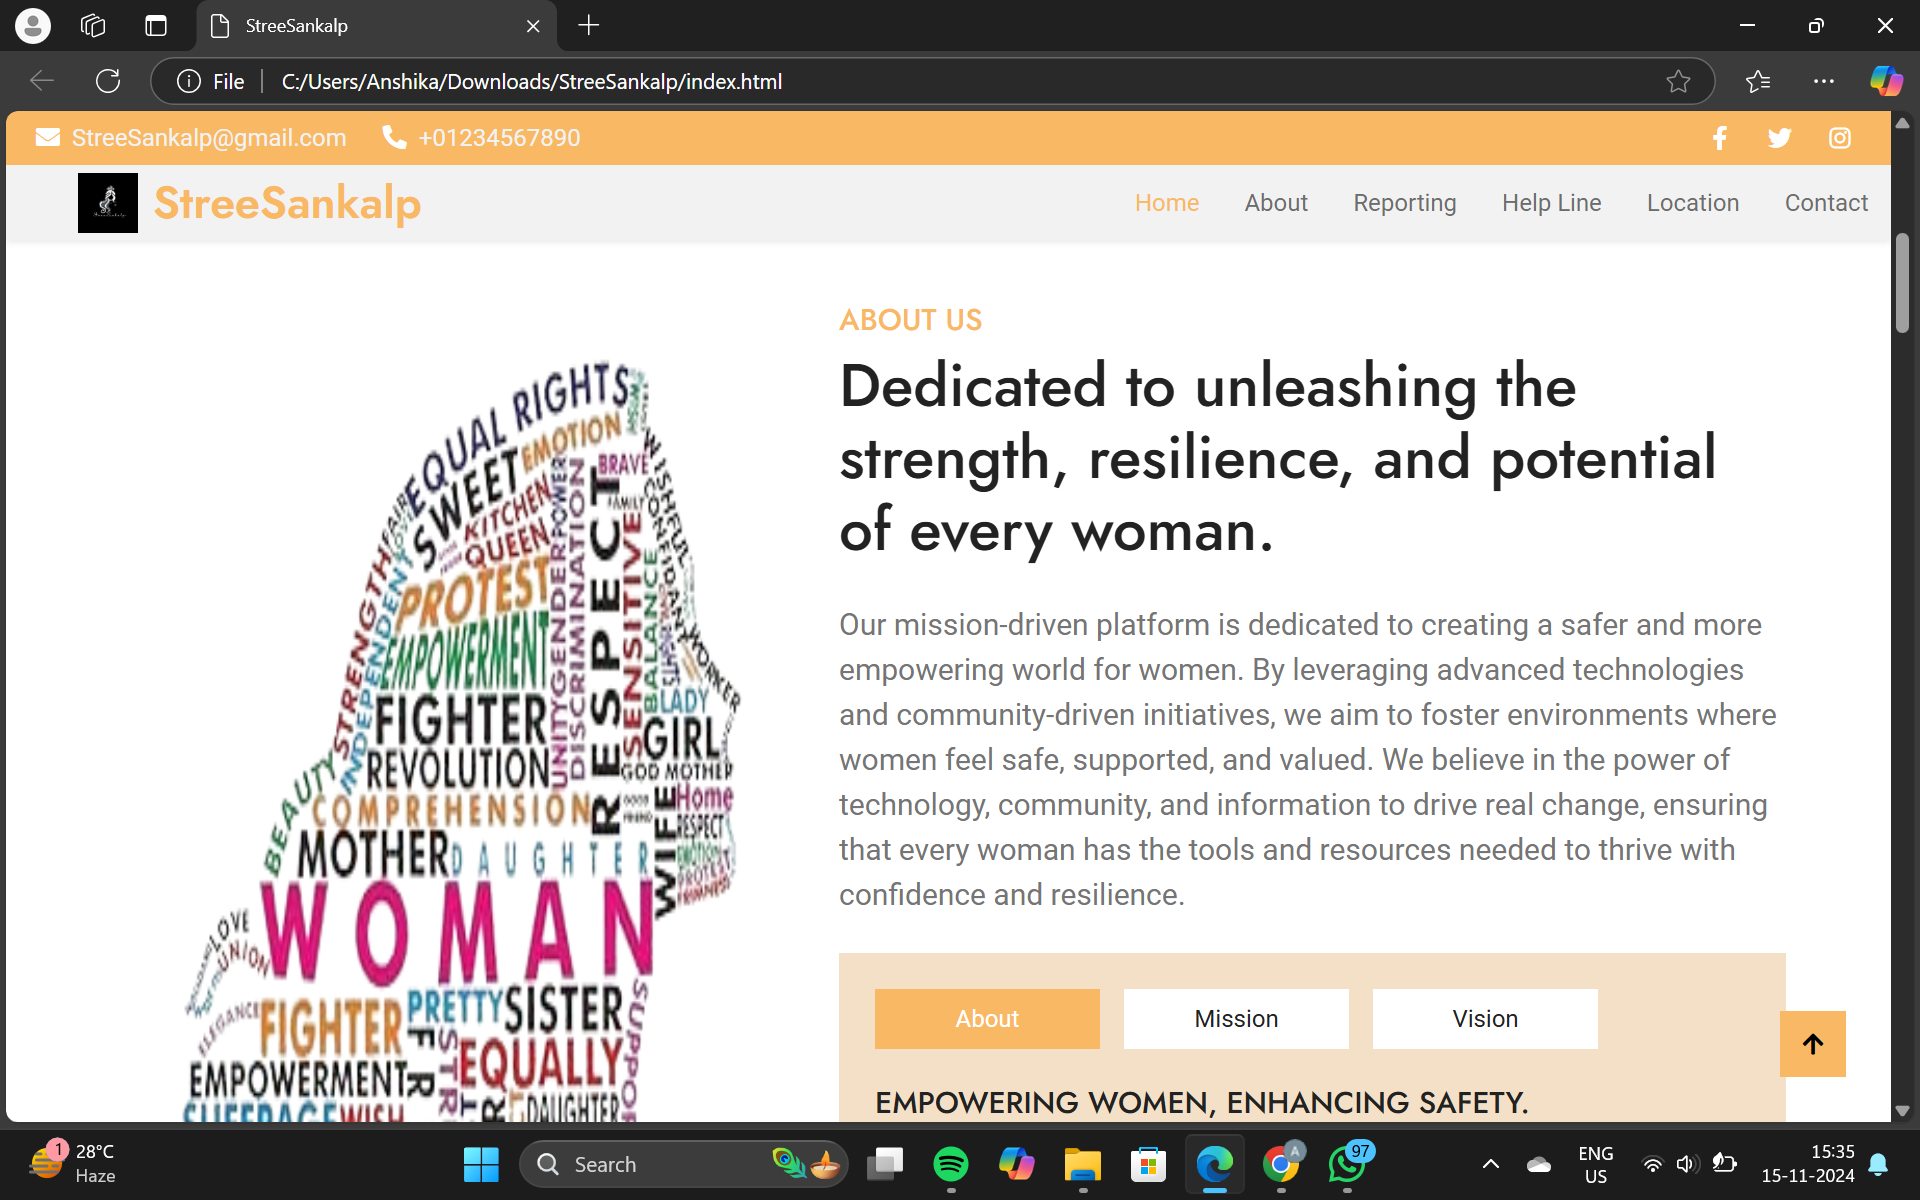Open the Twitter bird icon
This screenshot has height=1200, width=1920.
[1779, 138]
